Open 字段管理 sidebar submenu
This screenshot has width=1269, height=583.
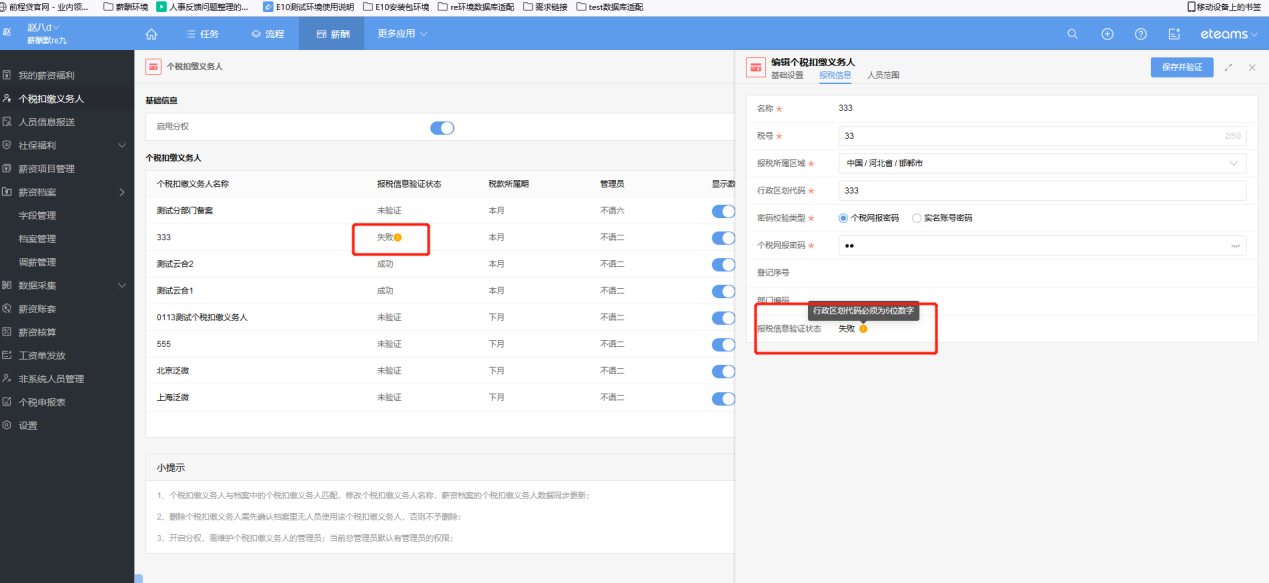38,215
